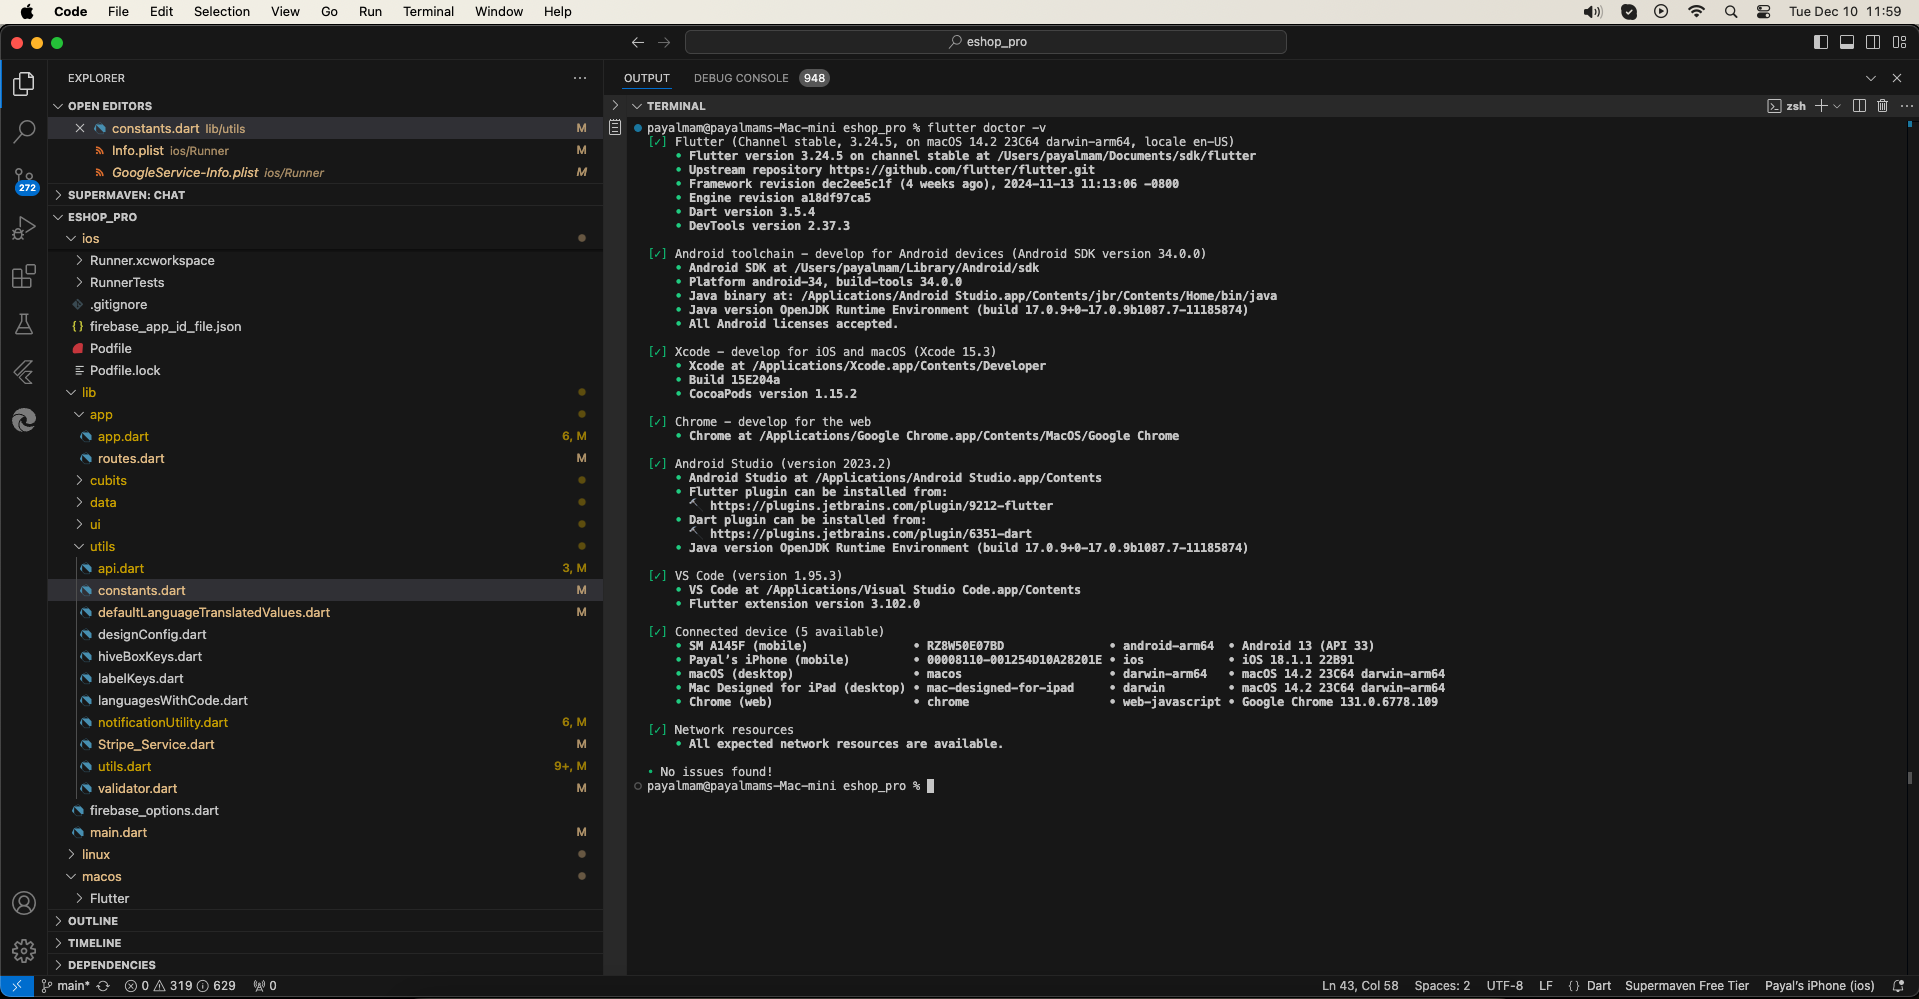The image size is (1919, 999).
Task: Open the Testing flask view
Action: point(24,324)
